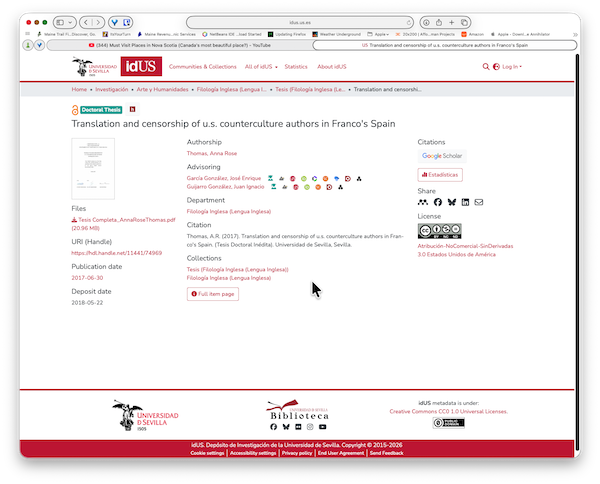600x484 pixels.
Task: Open the Weather Underground bookmark
Action: [337, 34]
